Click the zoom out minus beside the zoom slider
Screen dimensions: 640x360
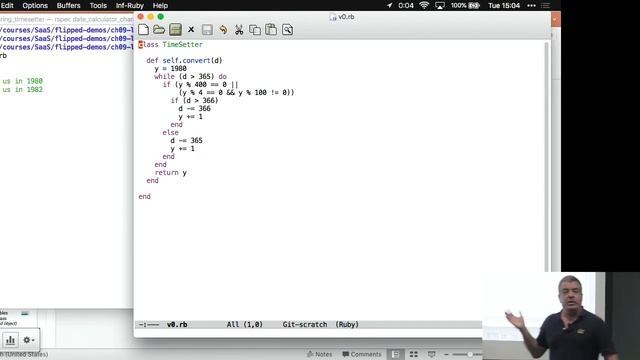447,354
